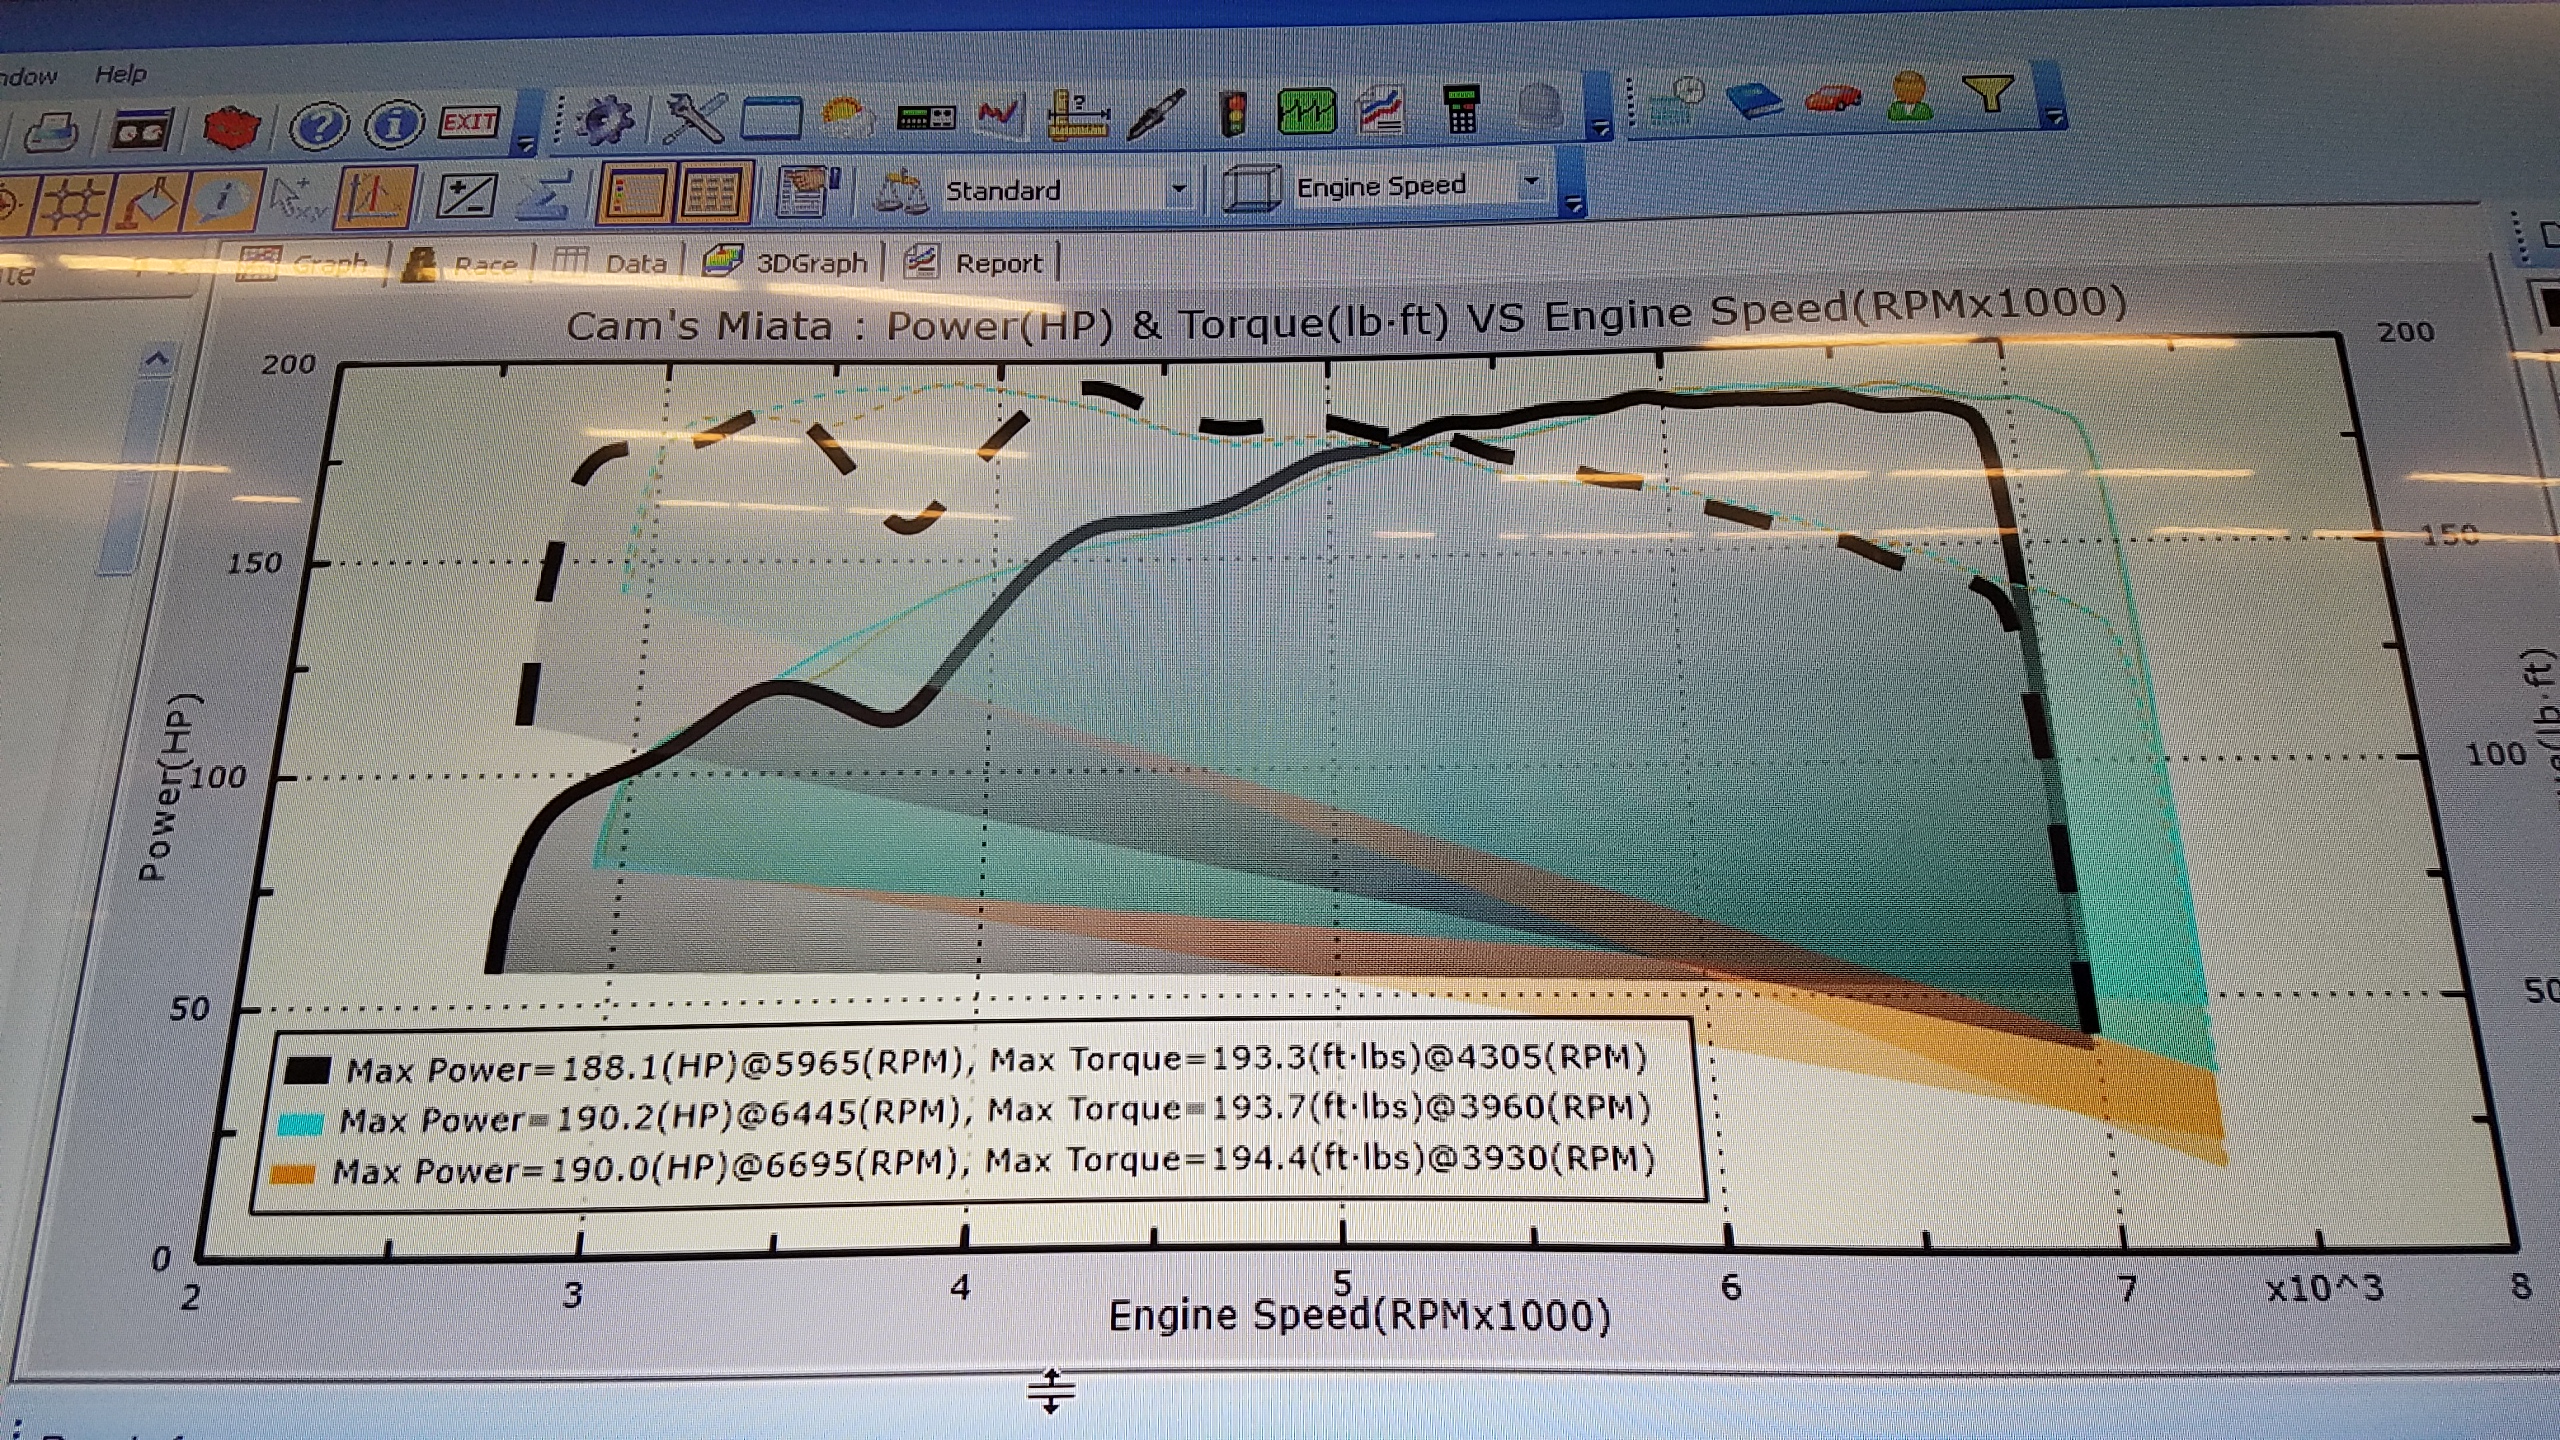Image resolution: width=2560 pixels, height=1440 pixels.
Task: Click the red EXIT toolbar icon
Action: (469, 123)
